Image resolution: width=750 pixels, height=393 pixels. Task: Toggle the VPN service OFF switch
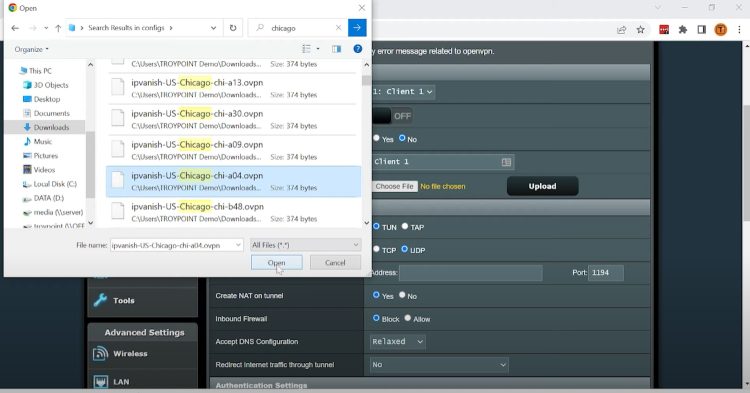(x=392, y=116)
